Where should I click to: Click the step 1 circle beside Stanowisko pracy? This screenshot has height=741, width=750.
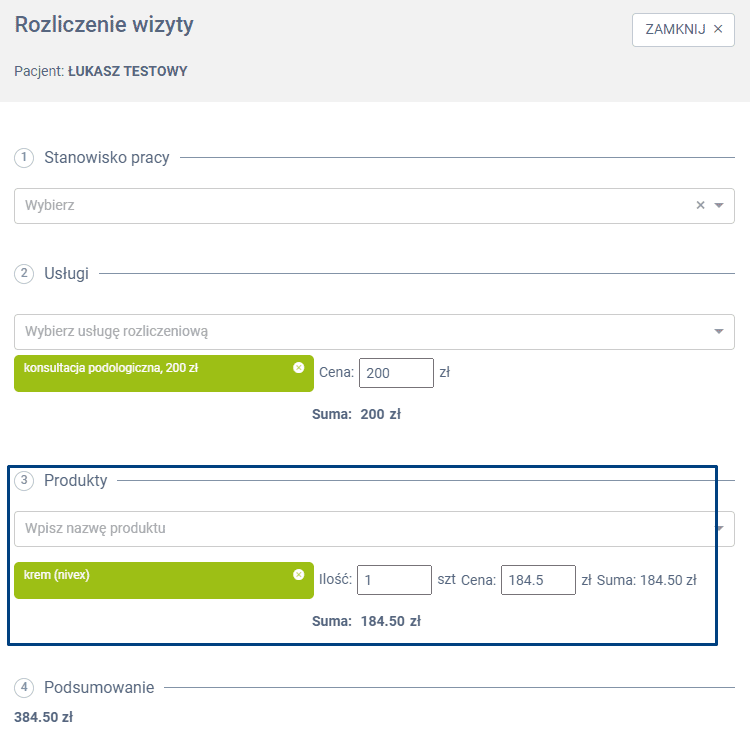pos(24,158)
